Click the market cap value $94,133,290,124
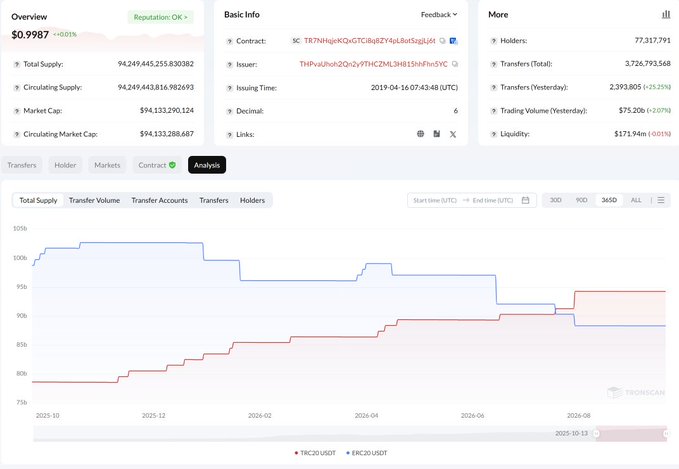679x469 pixels. [x=167, y=110]
